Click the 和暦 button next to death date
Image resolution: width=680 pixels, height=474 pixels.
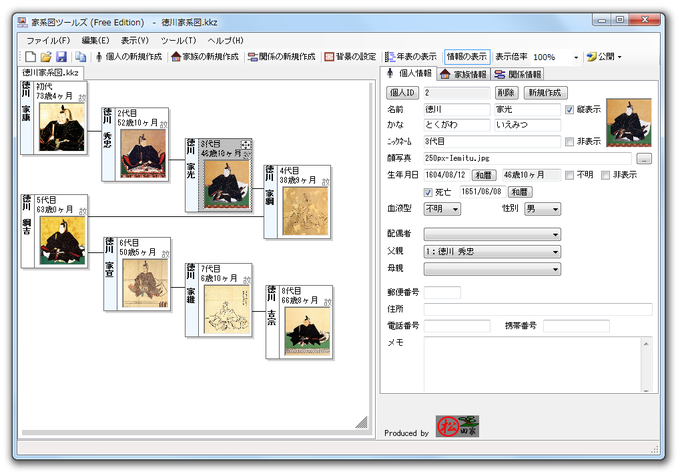click(520, 192)
